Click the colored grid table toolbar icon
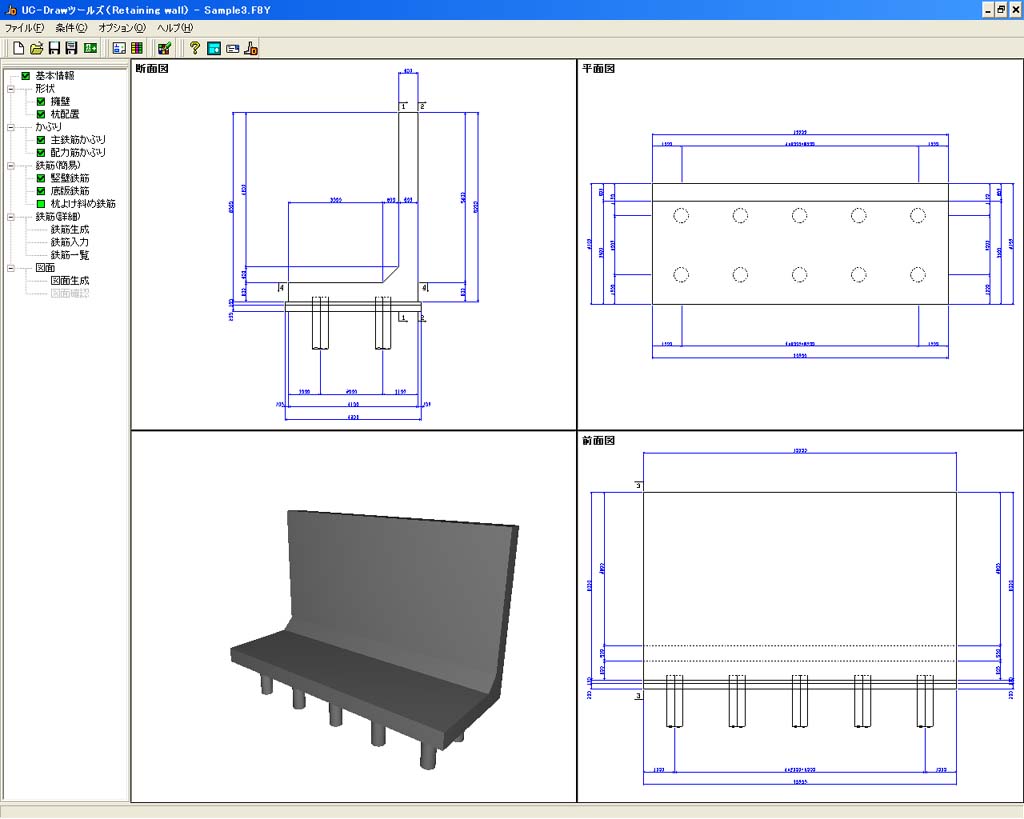This screenshot has width=1024, height=819. point(137,47)
